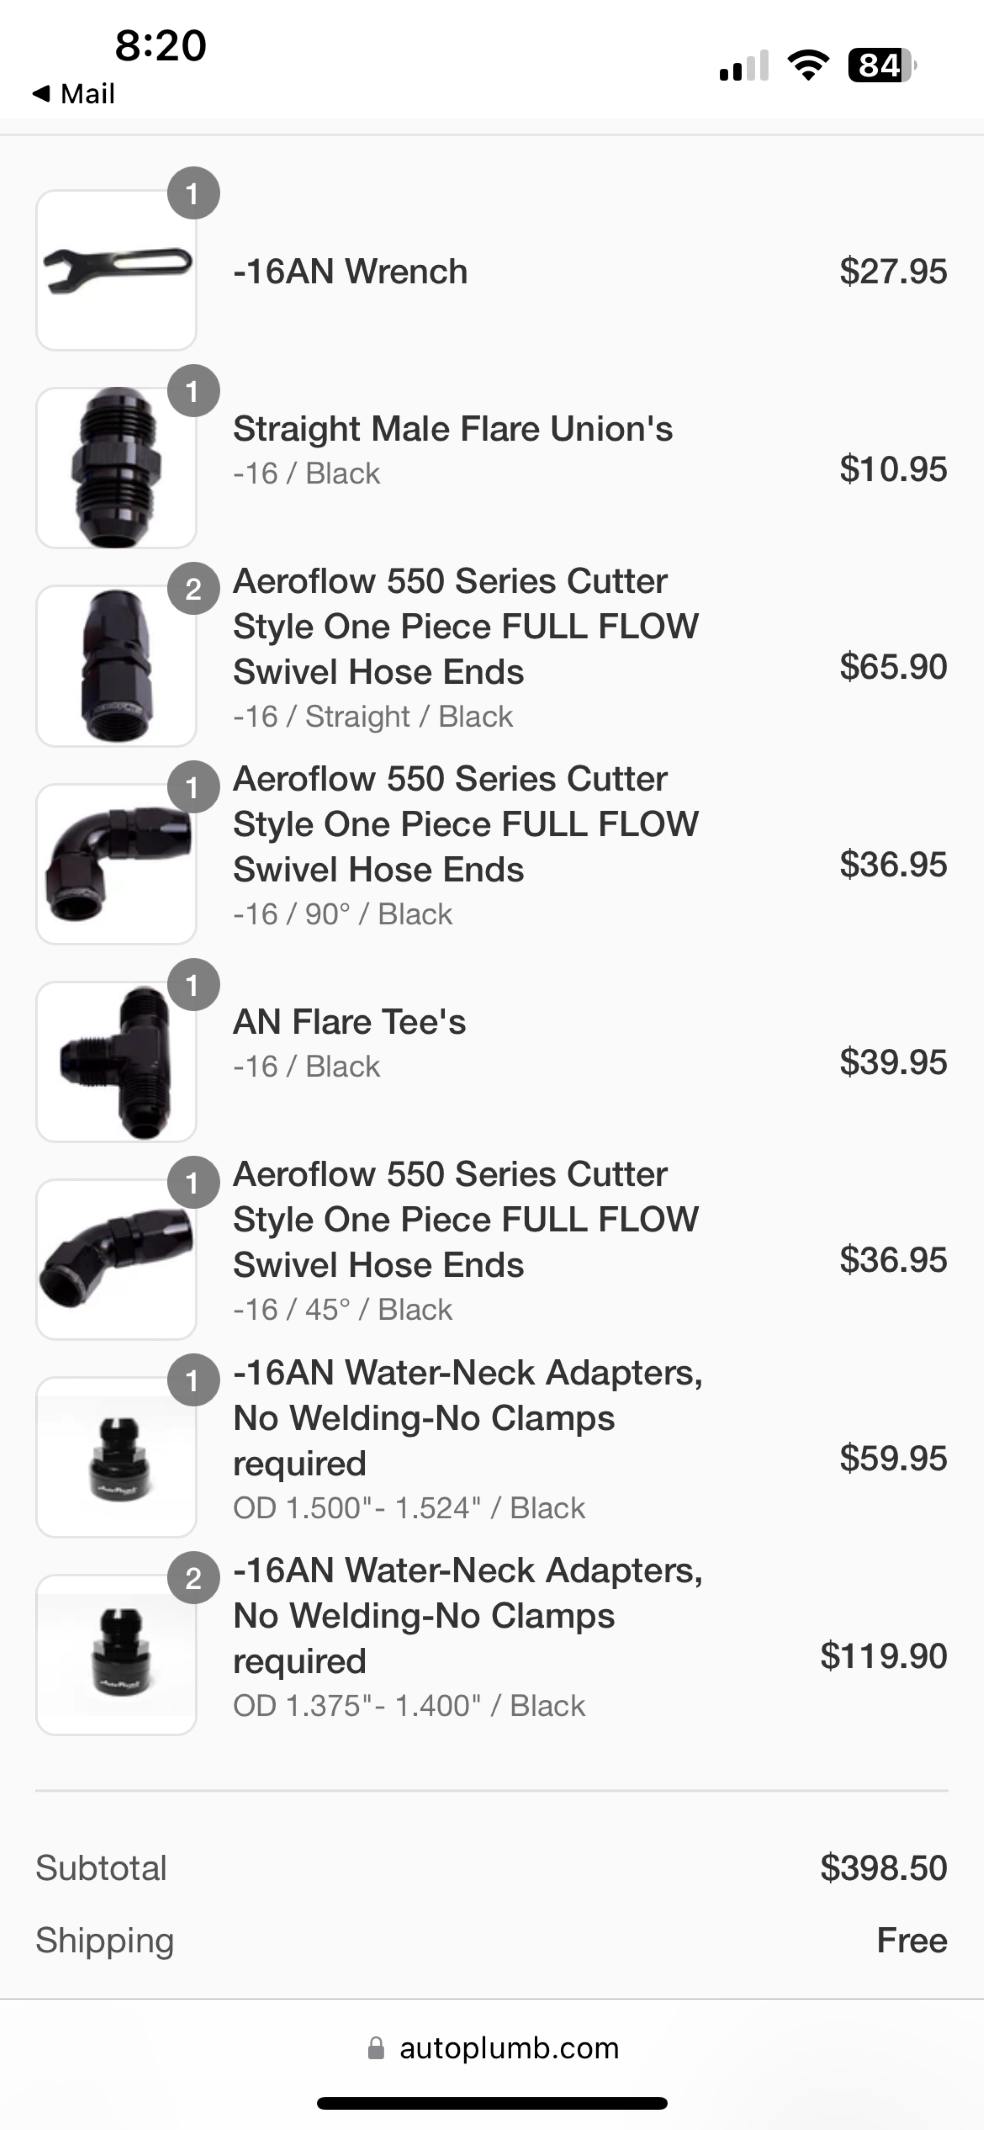Viewport: 984px width, 2130px height.
Task: Tap the home indicator bar at the bottom
Action: 492,2104
